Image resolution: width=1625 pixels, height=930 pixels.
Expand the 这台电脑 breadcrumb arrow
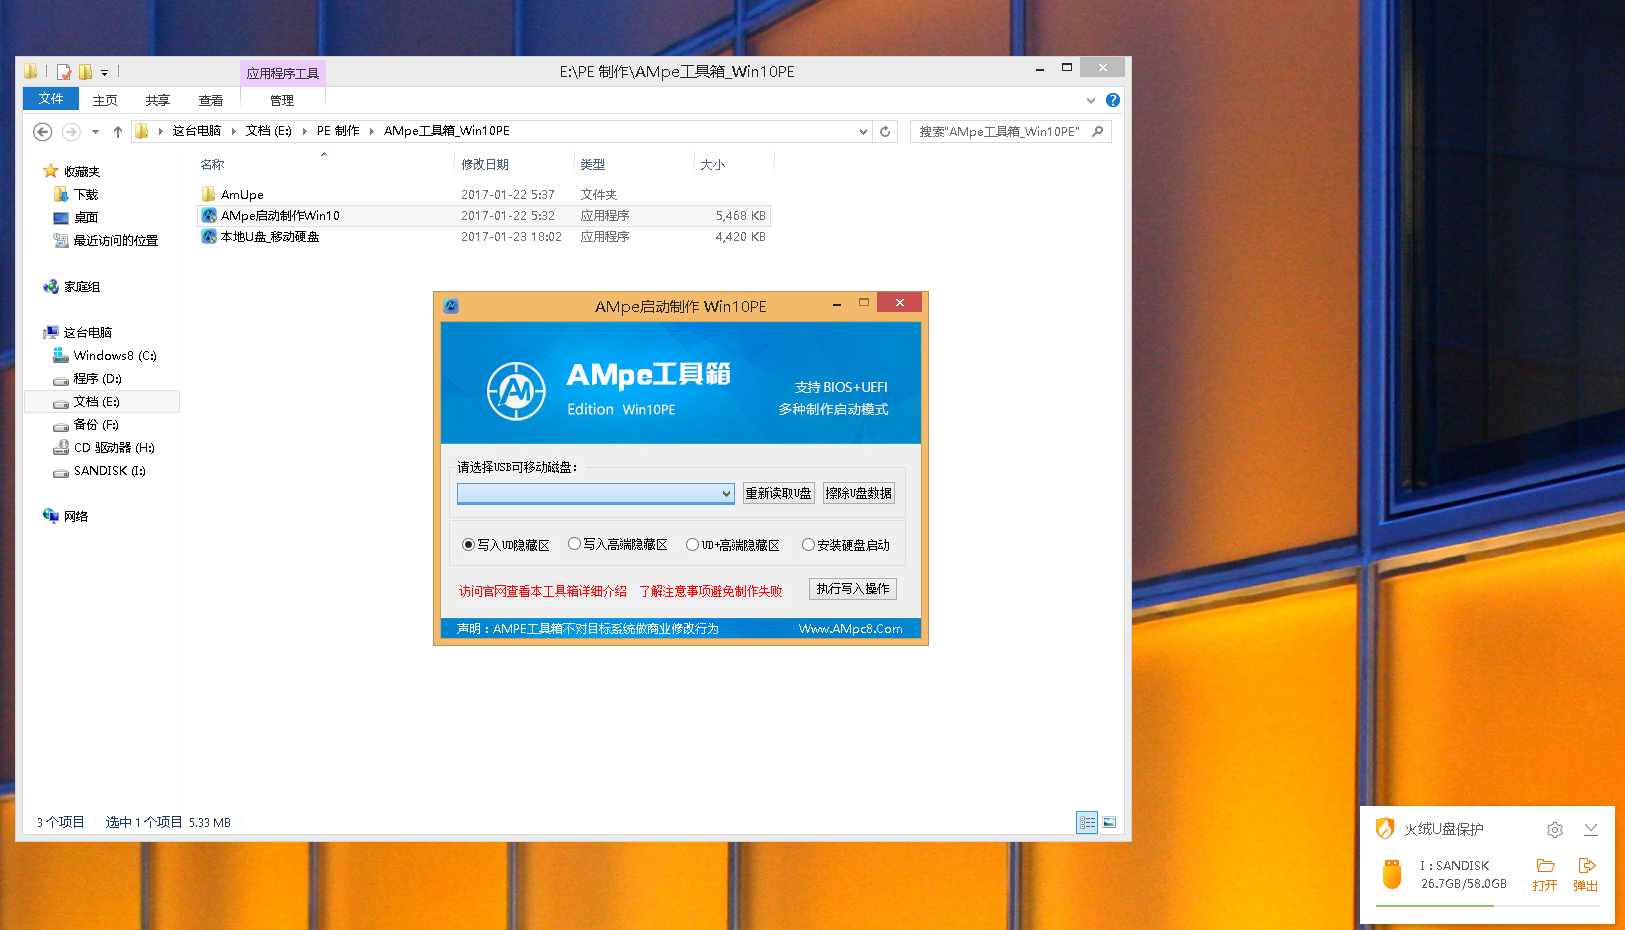[x=232, y=131]
